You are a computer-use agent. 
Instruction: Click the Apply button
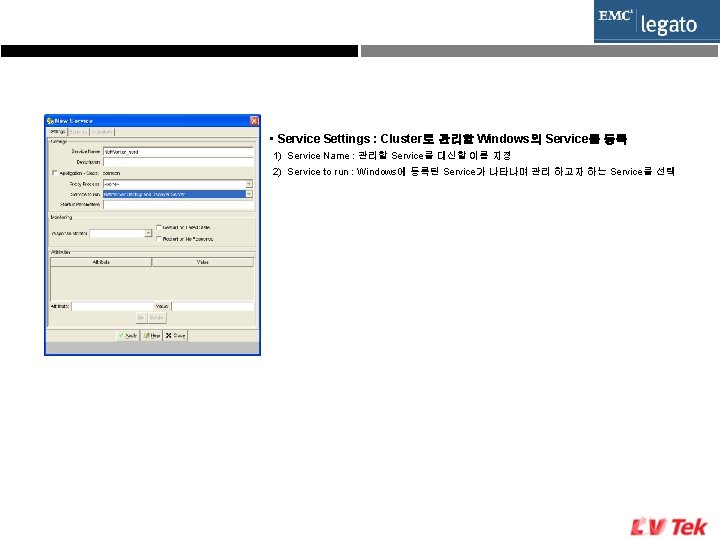(128, 336)
